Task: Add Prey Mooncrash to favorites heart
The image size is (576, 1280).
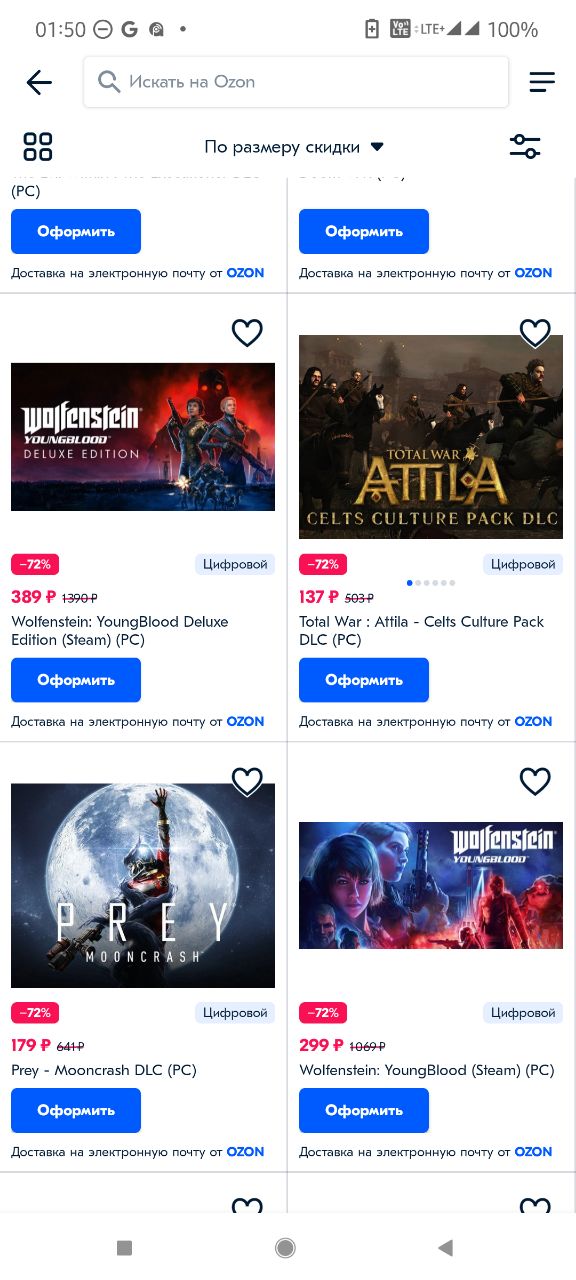Action: tap(247, 781)
